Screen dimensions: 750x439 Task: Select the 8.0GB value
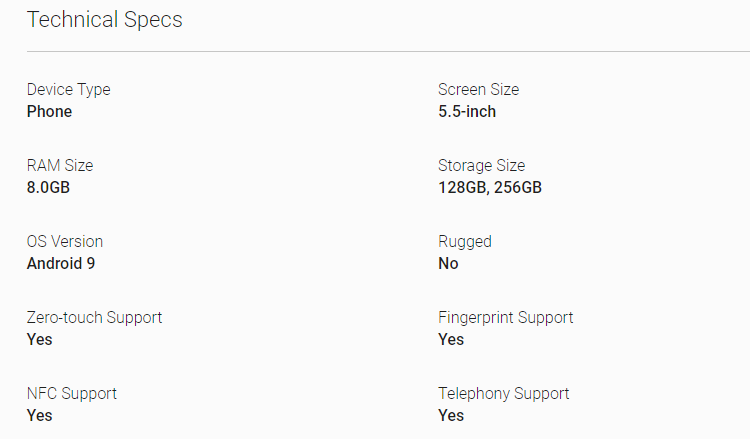(48, 188)
